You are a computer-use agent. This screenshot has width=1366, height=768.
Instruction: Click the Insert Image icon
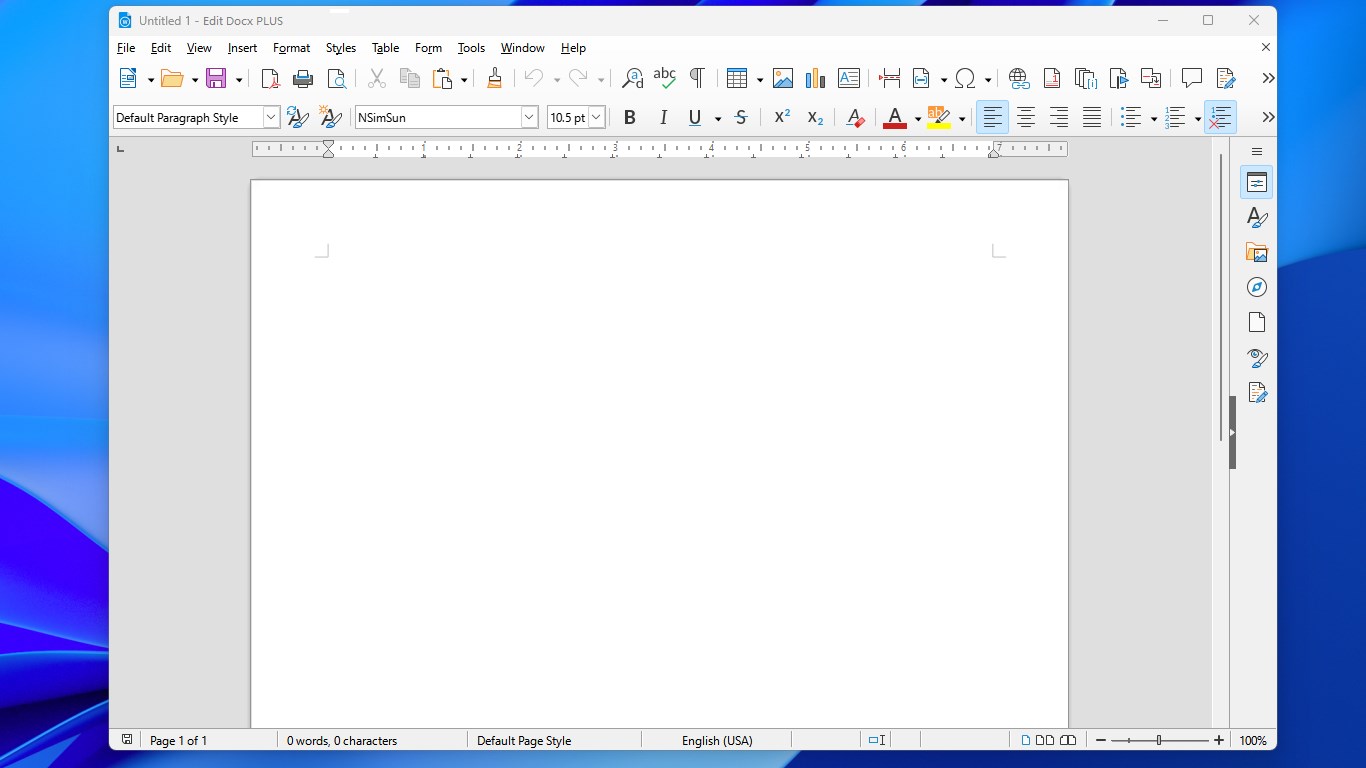coord(782,78)
